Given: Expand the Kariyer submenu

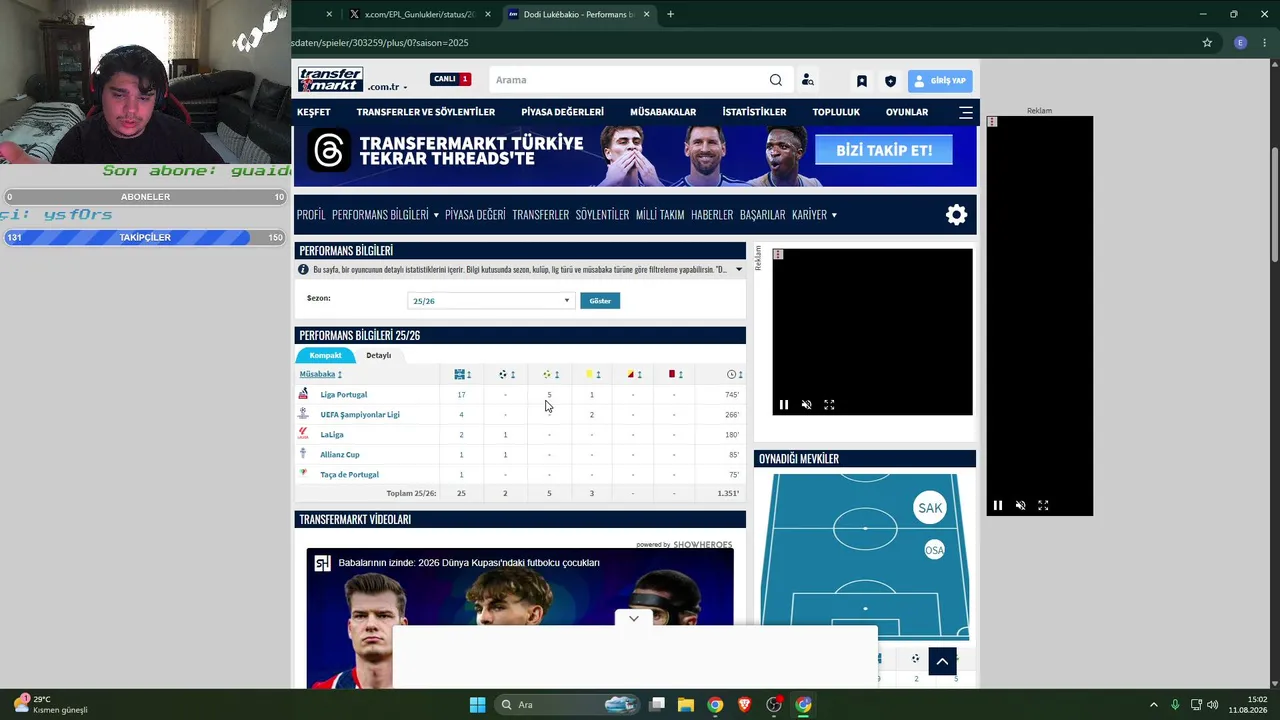Looking at the screenshot, I should pos(834,215).
